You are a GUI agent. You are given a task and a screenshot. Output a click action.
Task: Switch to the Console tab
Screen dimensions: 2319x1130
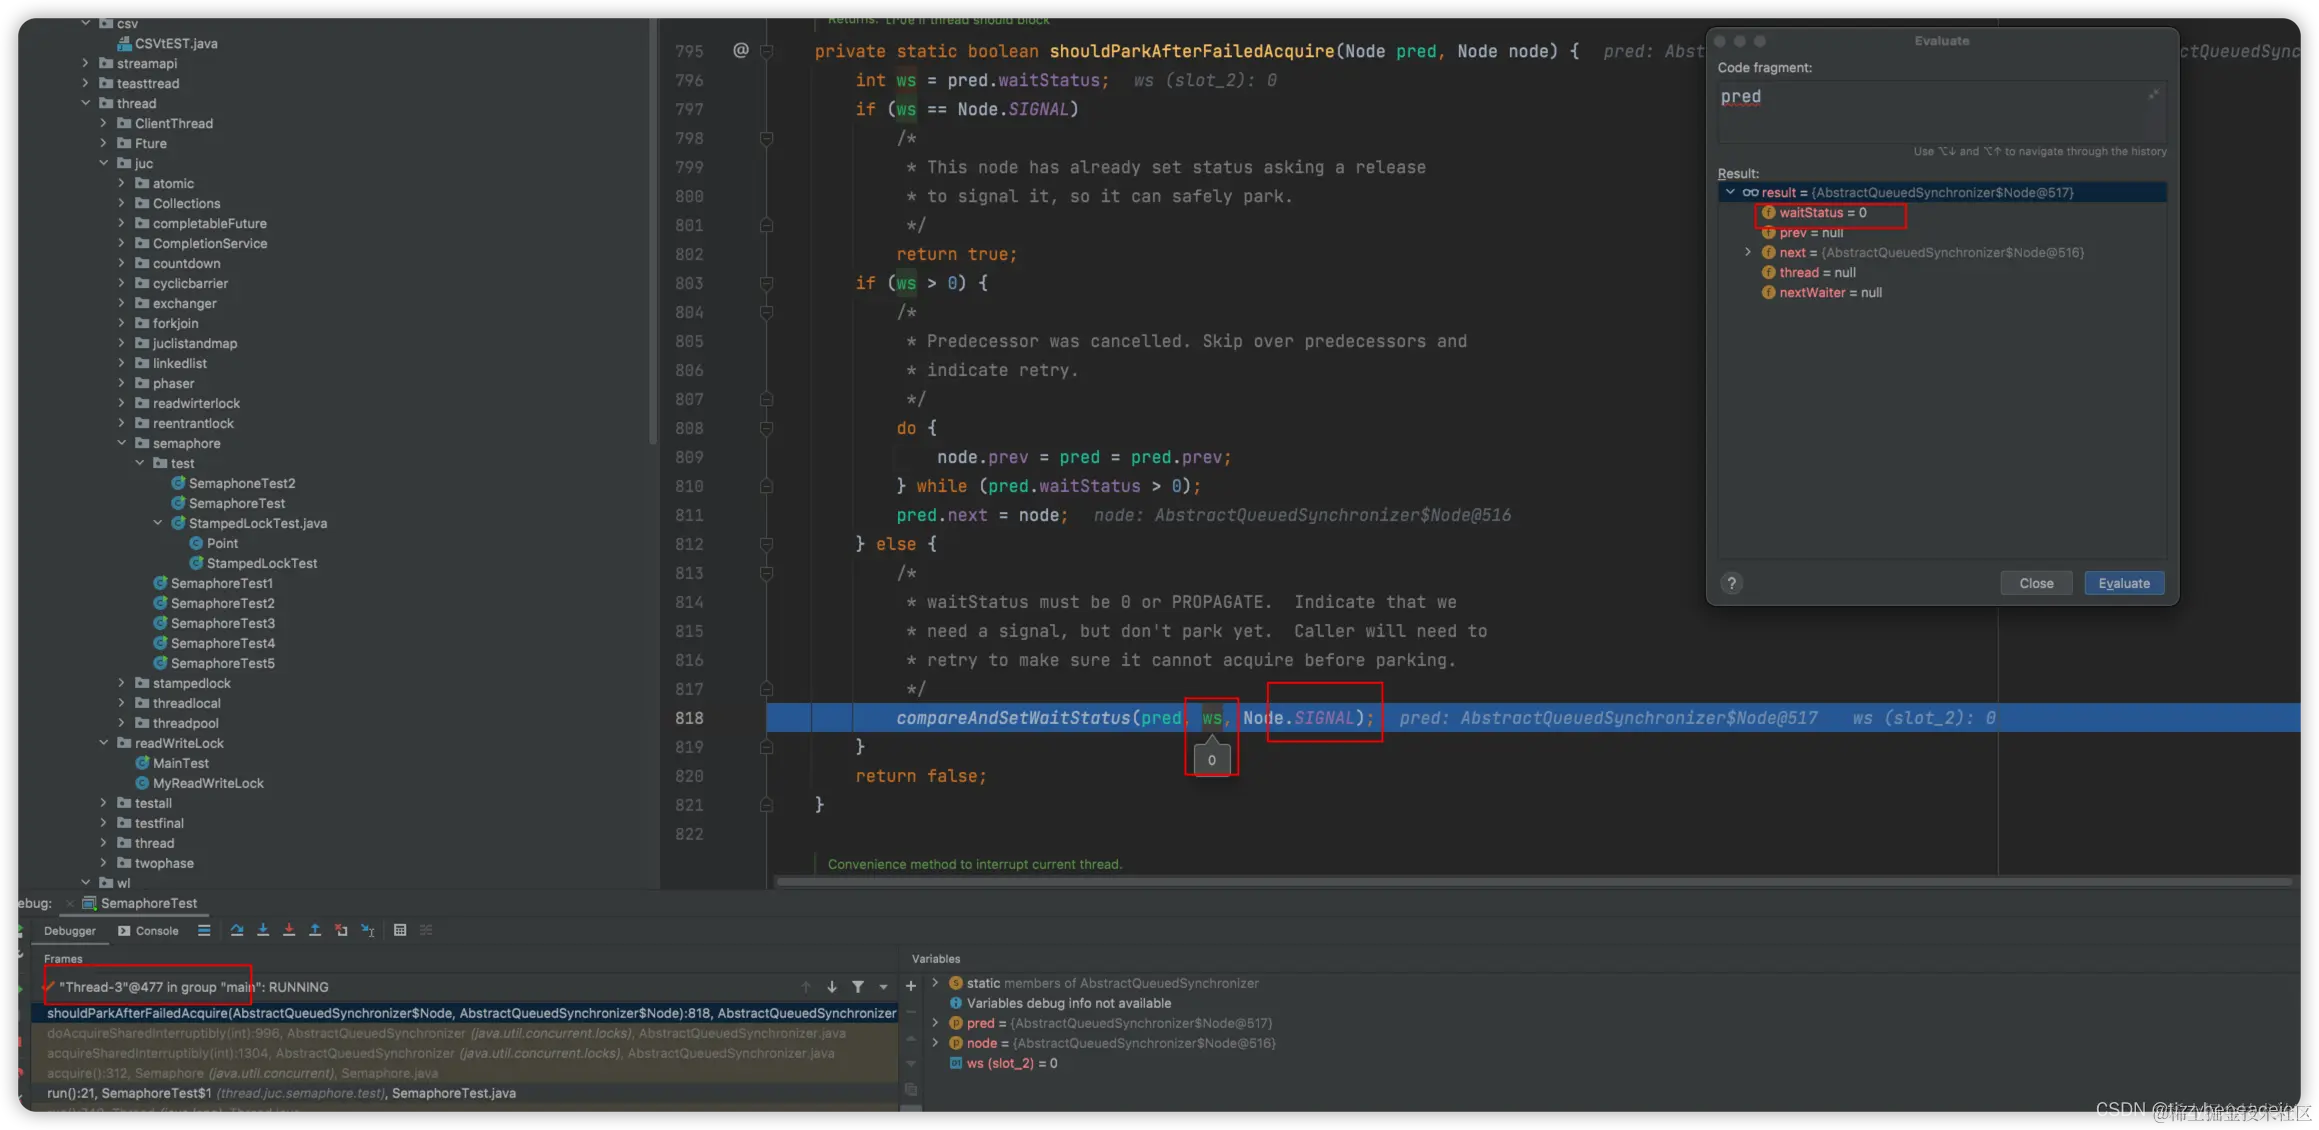(x=149, y=931)
